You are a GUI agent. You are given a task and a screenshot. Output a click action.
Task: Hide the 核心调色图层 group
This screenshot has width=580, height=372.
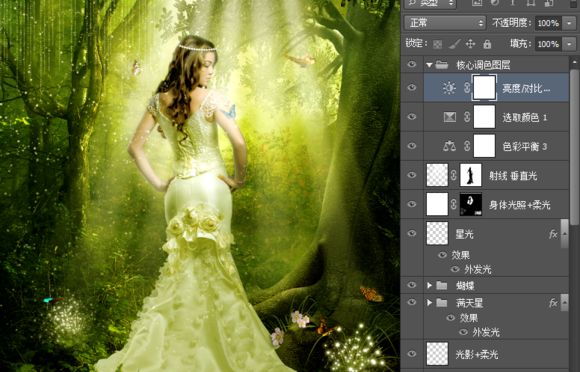point(412,65)
